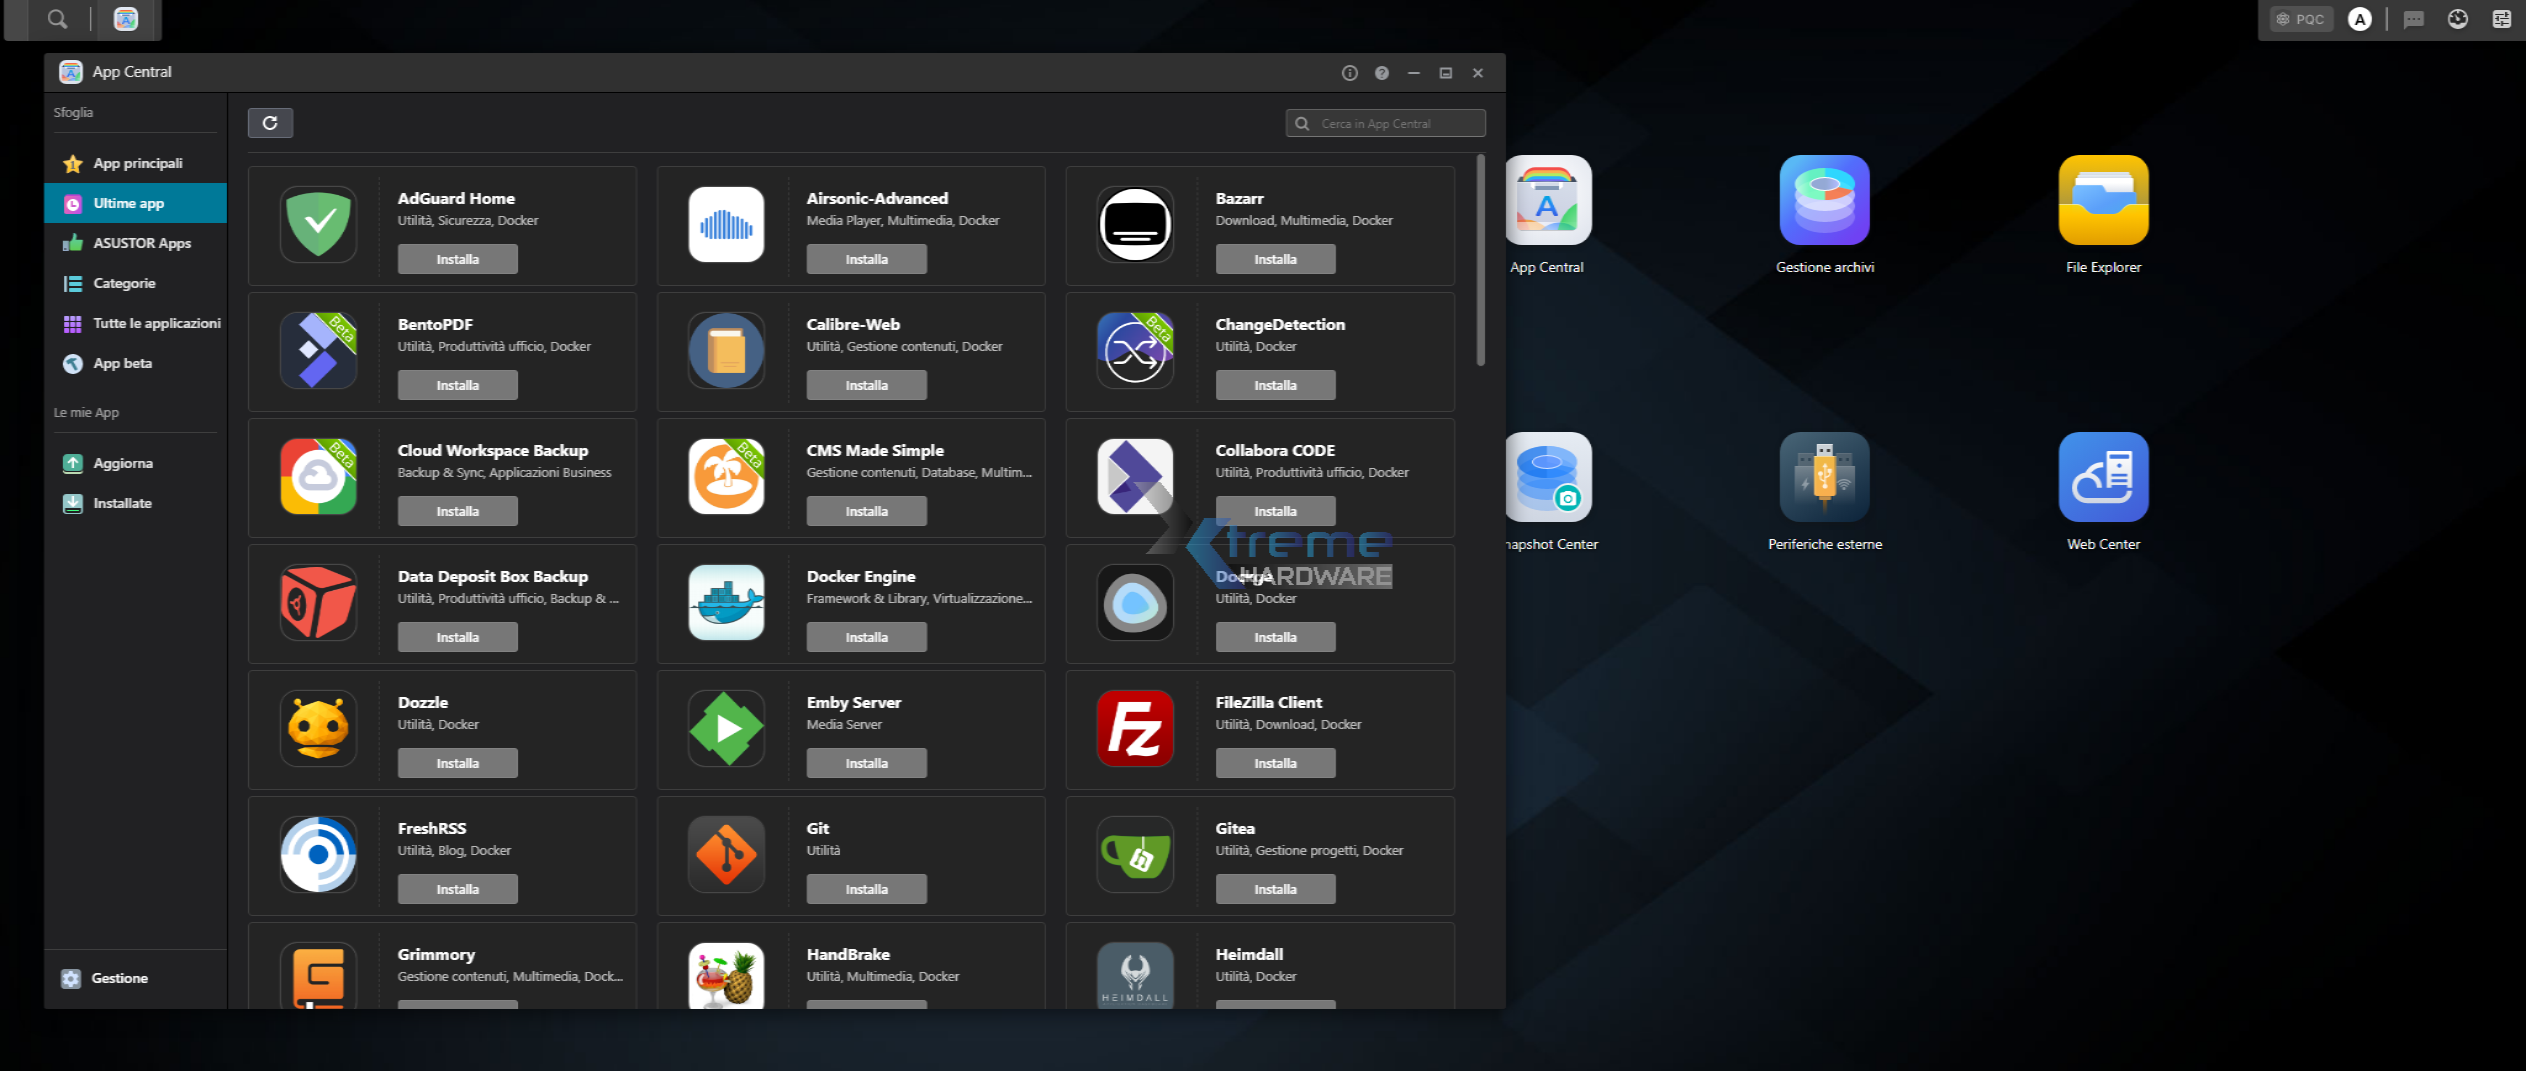This screenshot has height=1071, width=2526.
Task: Open Web Center desktop icon
Action: coord(2103,477)
